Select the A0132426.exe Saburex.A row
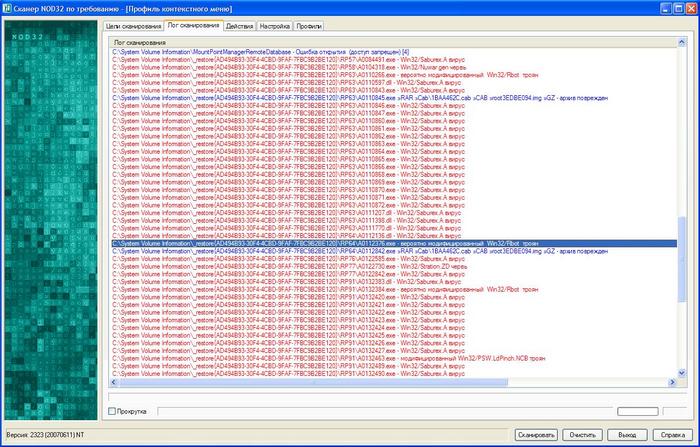The width and height of the screenshot is (700, 447). tap(394, 343)
